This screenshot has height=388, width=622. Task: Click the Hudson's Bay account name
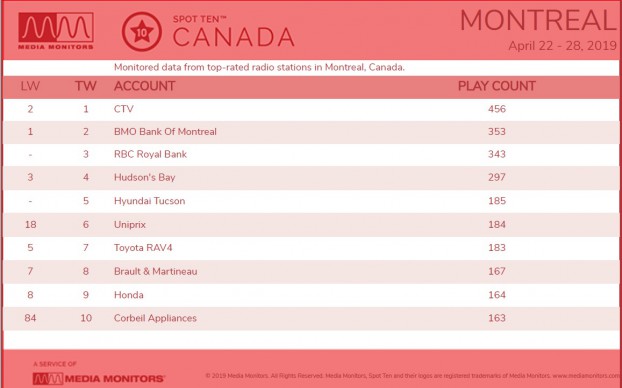coord(144,177)
